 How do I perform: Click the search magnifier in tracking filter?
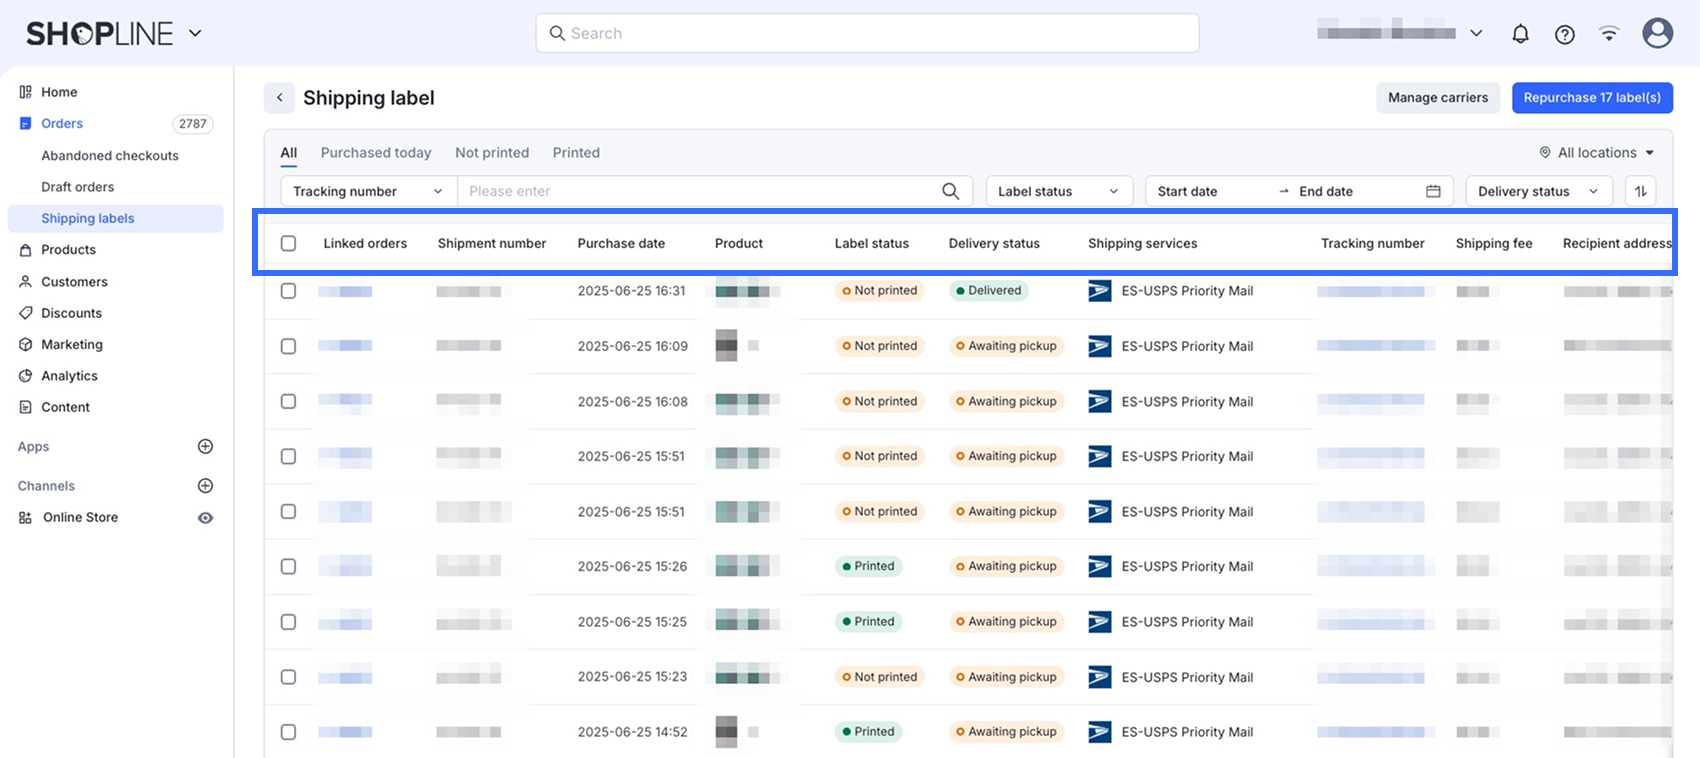click(950, 191)
